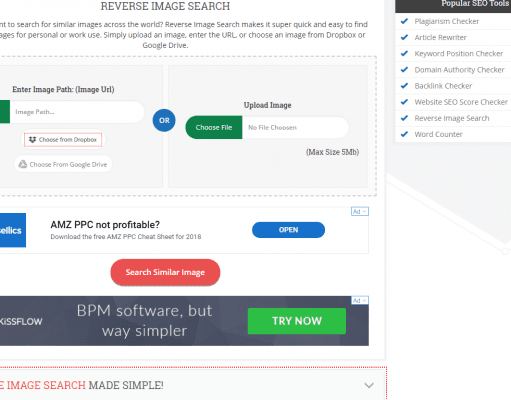Click TRY NOW on Kissflow ad
Screen dimensions: 511x400
tap(297, 321)
